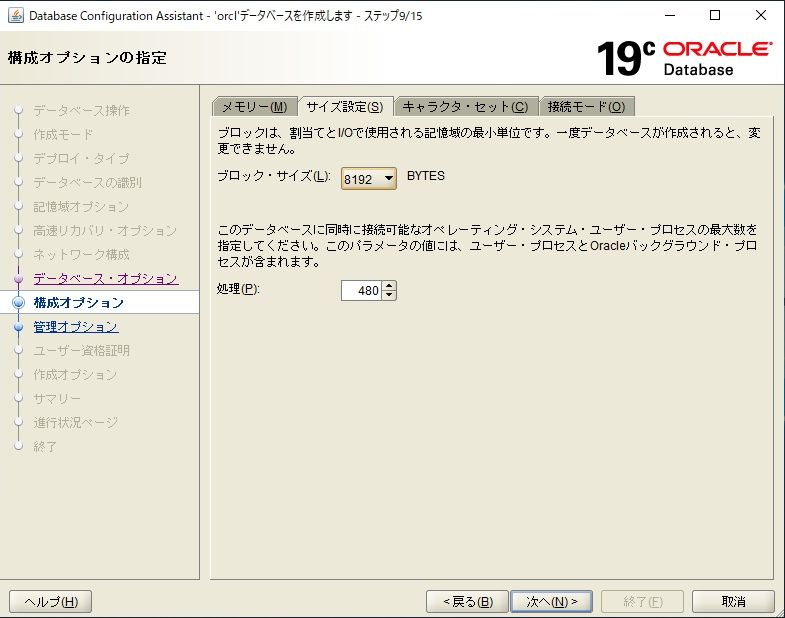Click the 高速リカバリ・オプション step text
This screenshot has width=785, height=618.
(x=105, y=230)
